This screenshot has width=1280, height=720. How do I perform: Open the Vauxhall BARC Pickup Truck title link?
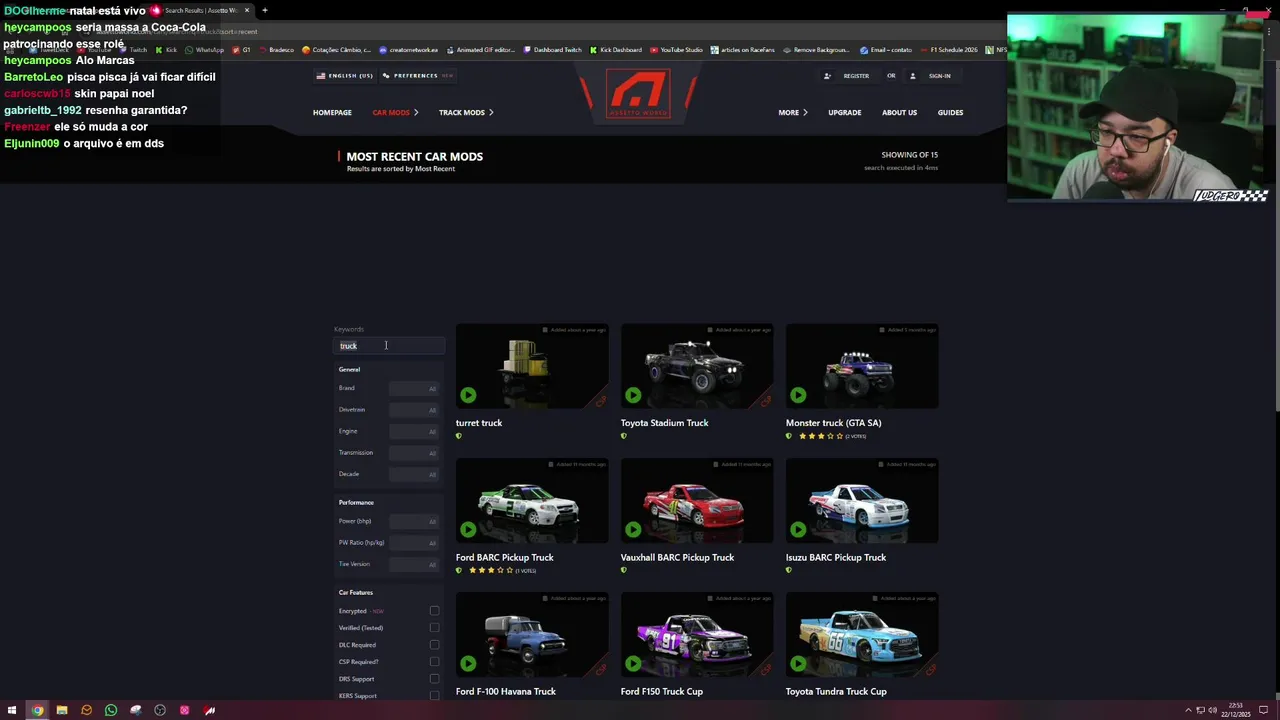pos(677,557)
